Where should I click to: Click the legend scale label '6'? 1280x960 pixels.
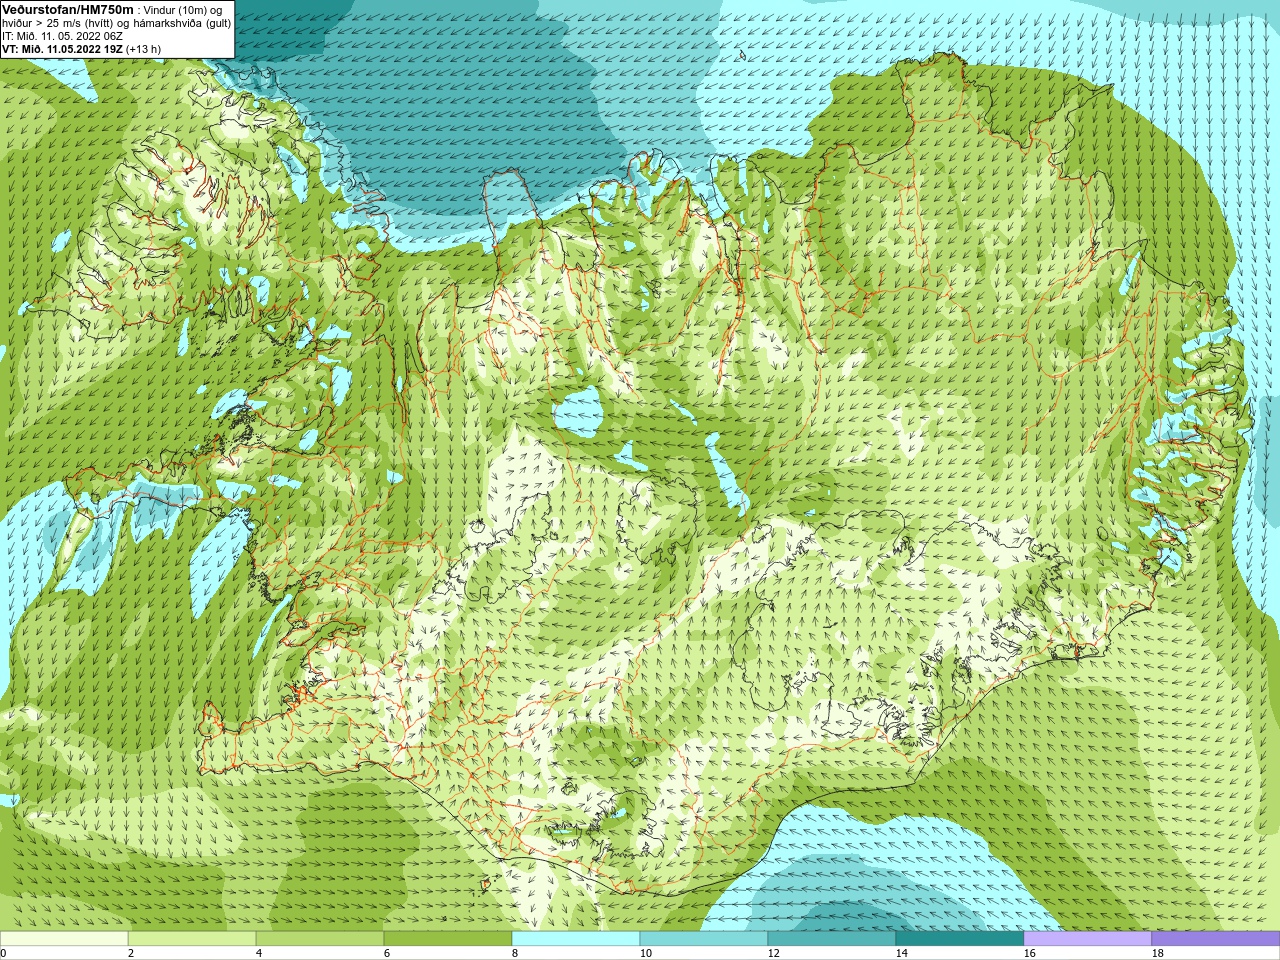[x=387, y=953]
